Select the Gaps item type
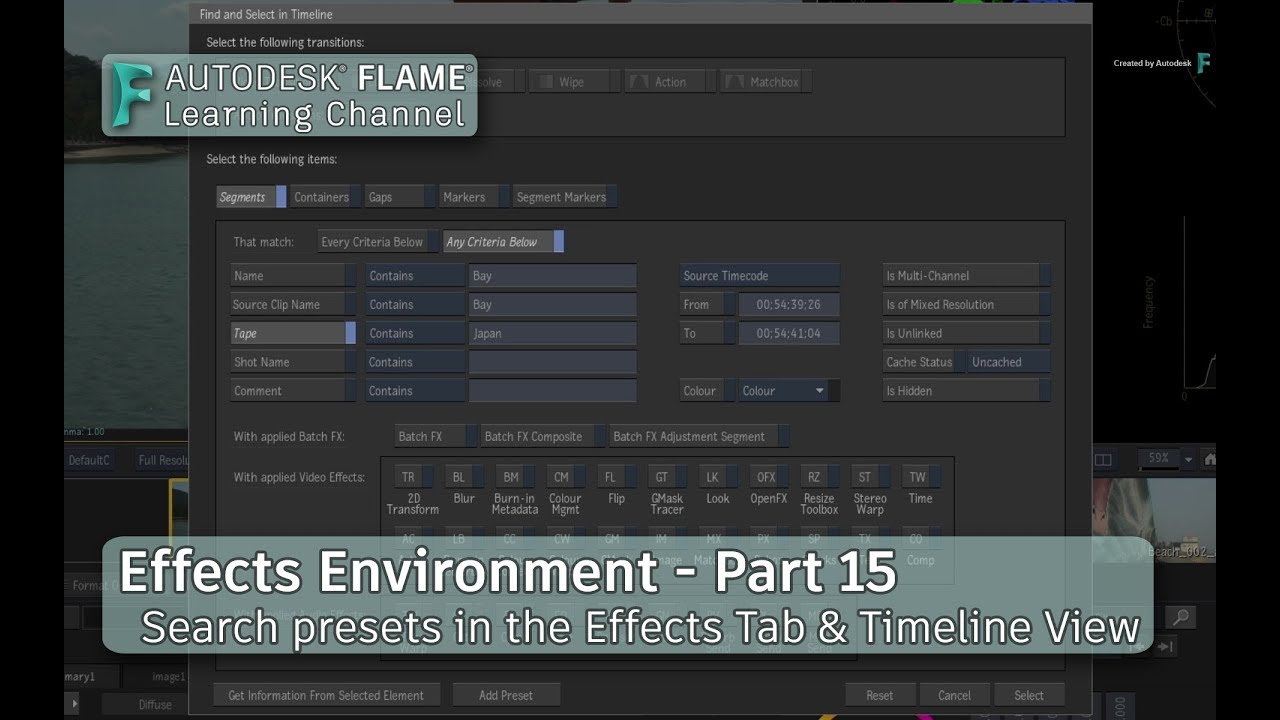The width and height of the screenshot is (1280, 720). coord(400,197)
